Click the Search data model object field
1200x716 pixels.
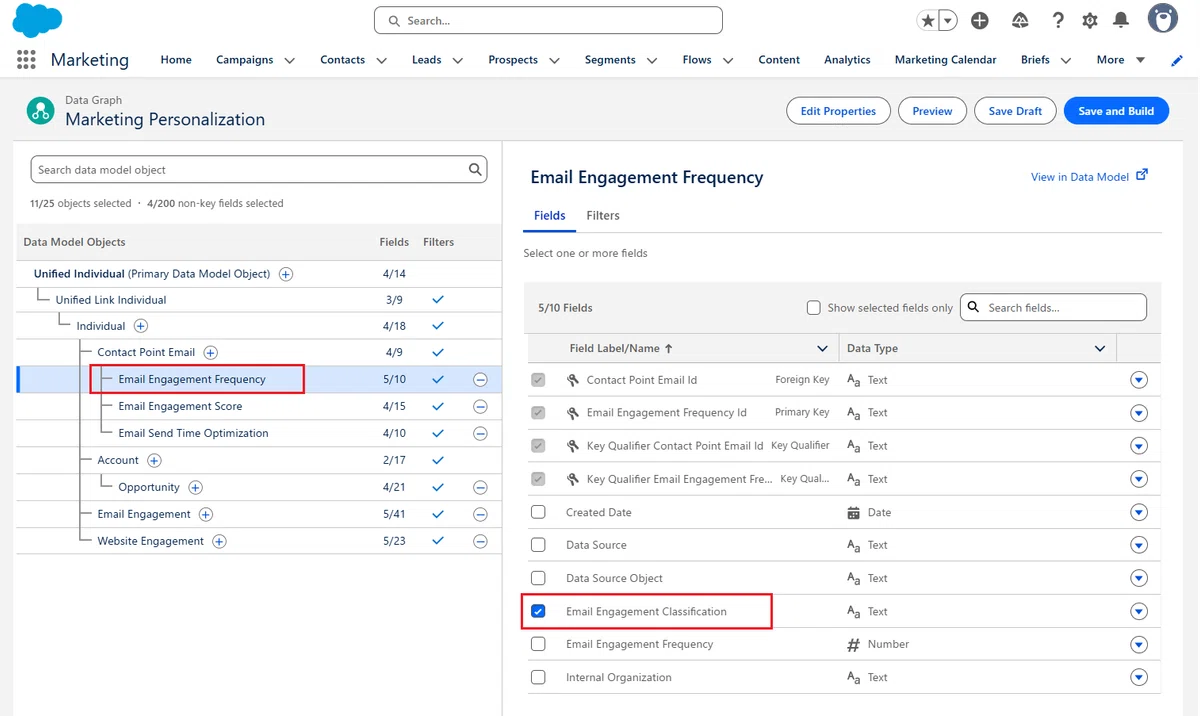click(259, 169)
